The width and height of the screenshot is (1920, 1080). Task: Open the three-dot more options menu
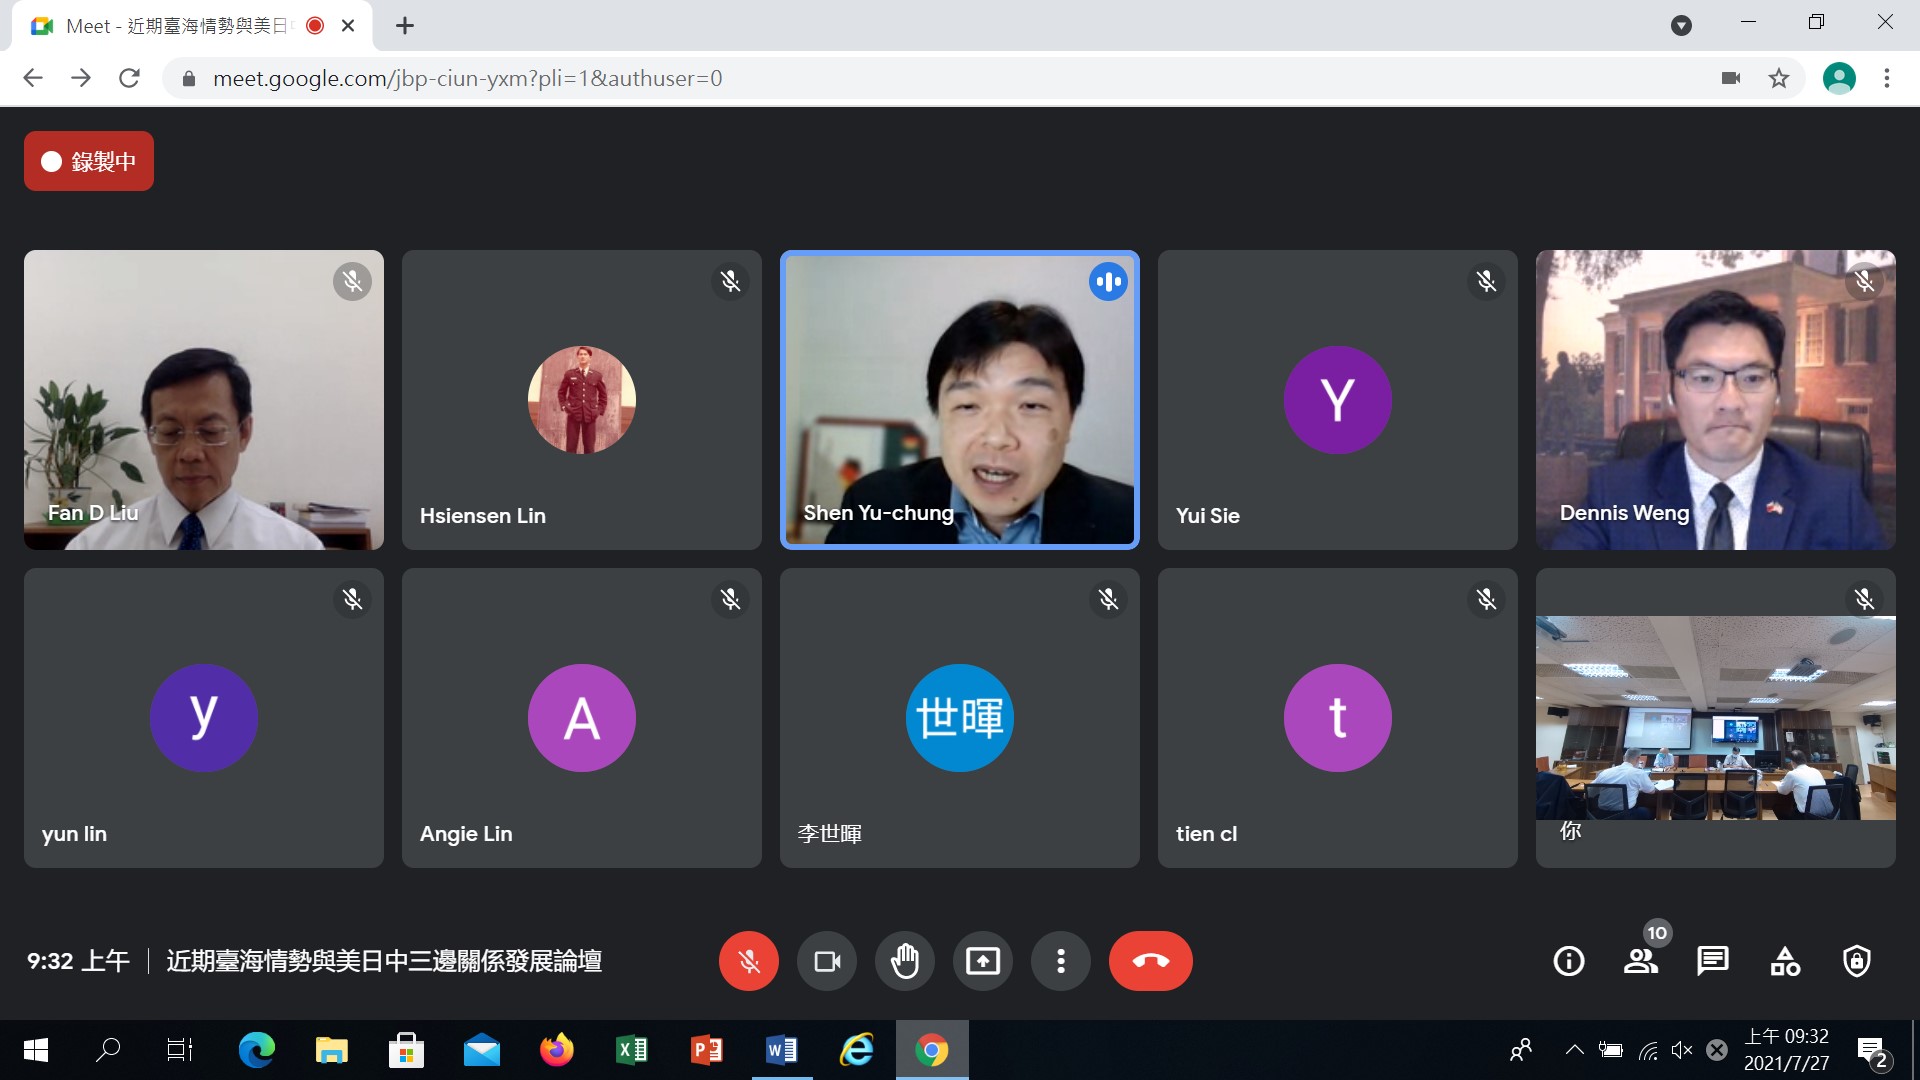(x=1061, y=961)
